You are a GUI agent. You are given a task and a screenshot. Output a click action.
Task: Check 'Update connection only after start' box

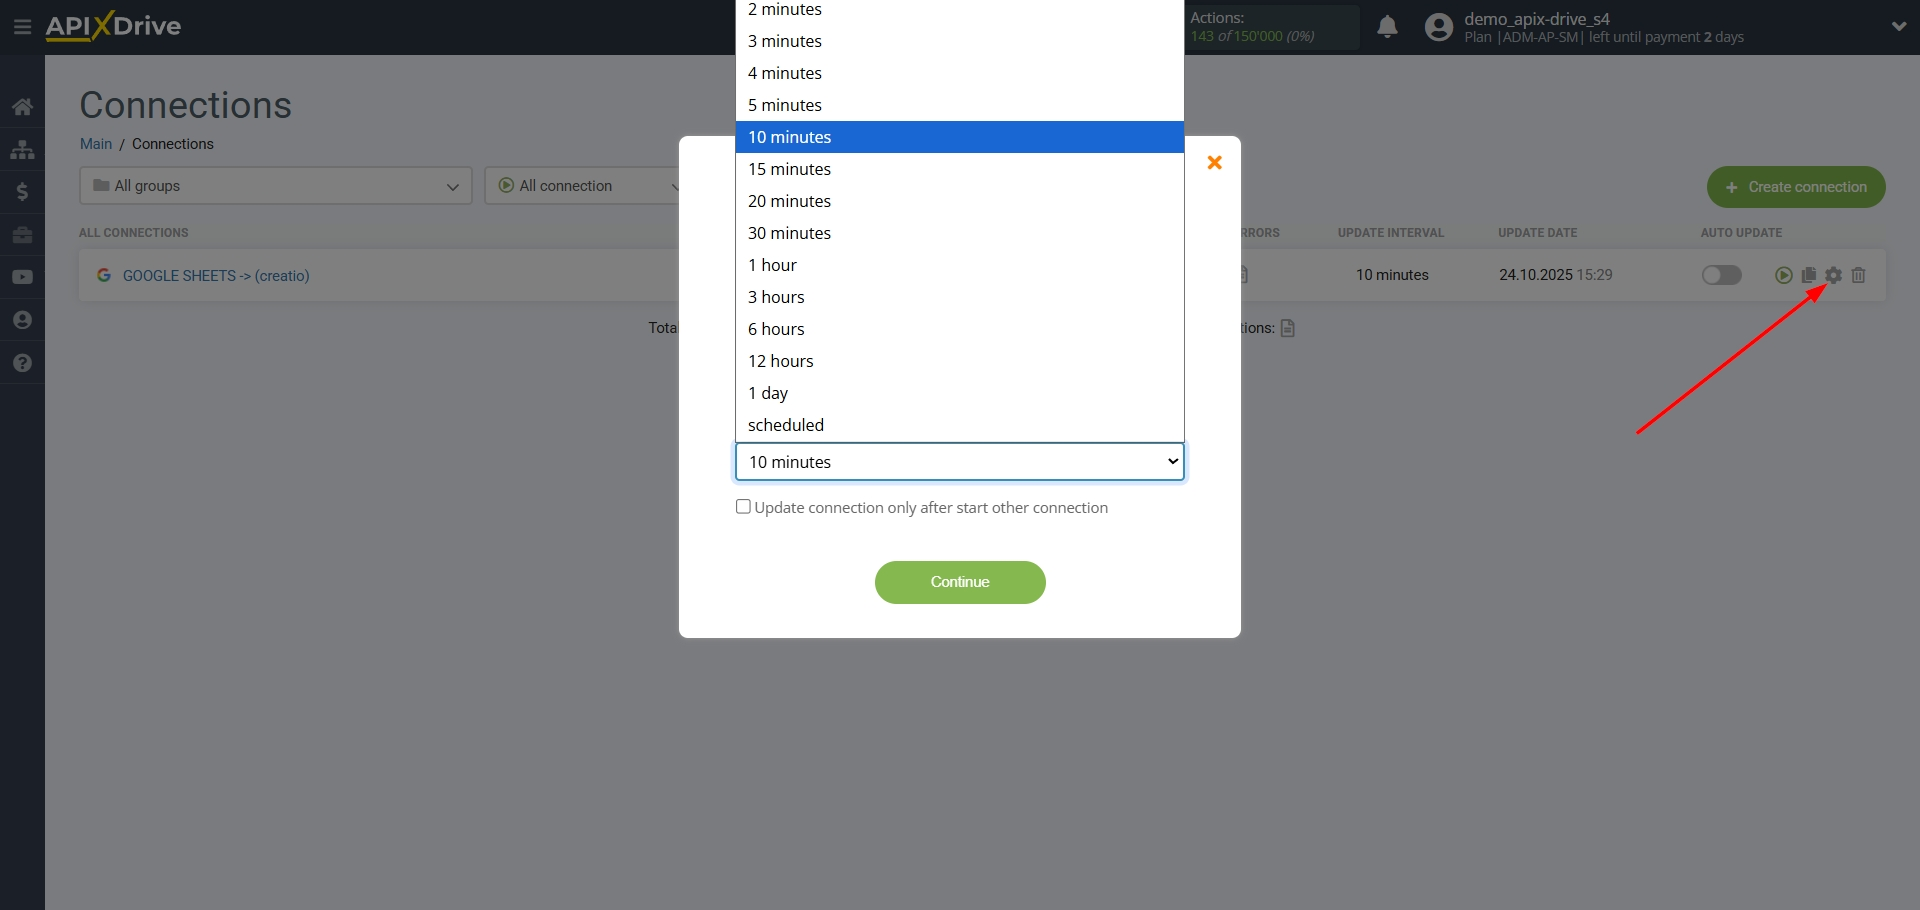pos(743,507)
